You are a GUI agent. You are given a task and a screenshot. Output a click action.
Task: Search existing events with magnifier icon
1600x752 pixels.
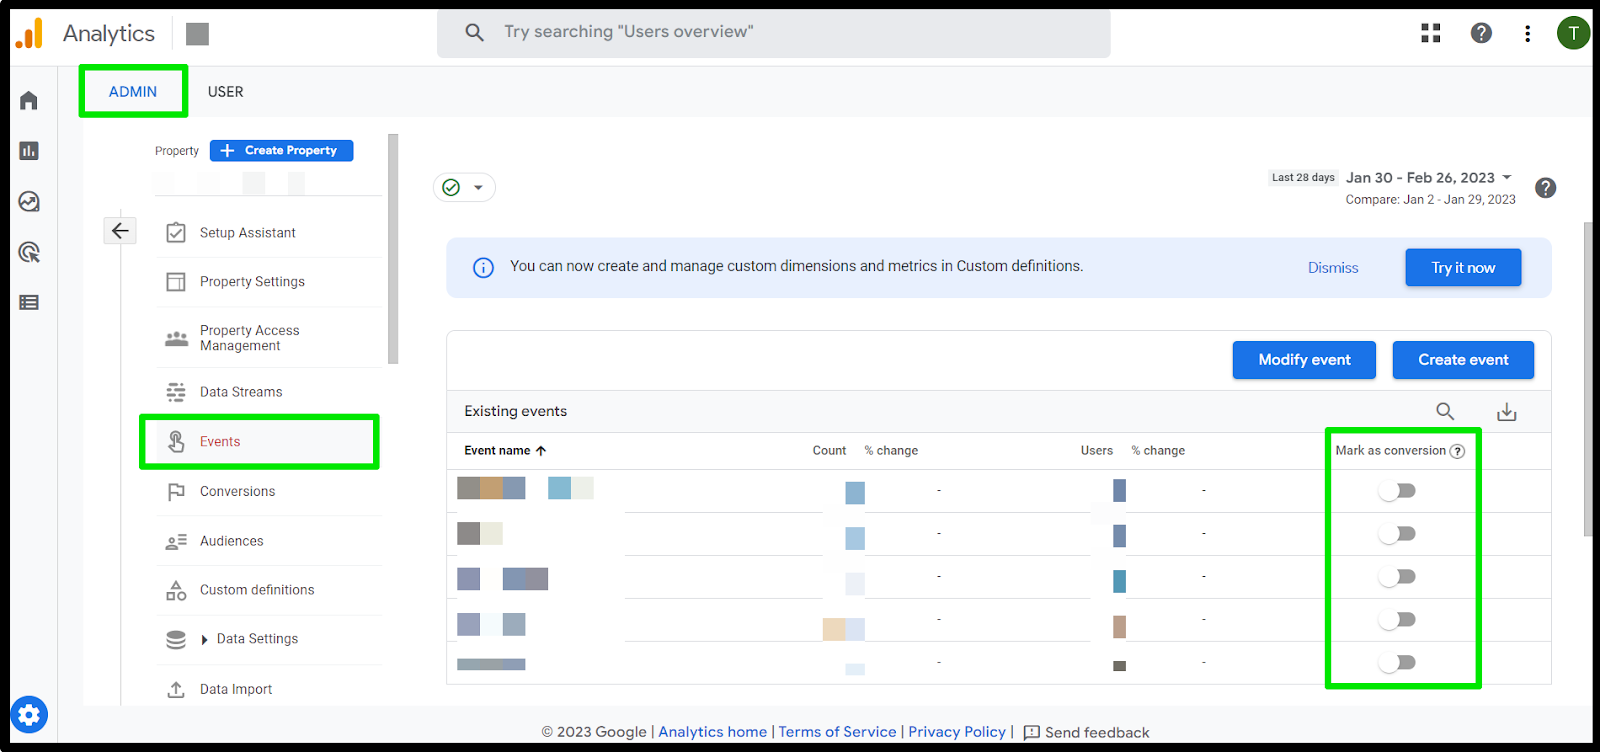[x=1445, y=411]
